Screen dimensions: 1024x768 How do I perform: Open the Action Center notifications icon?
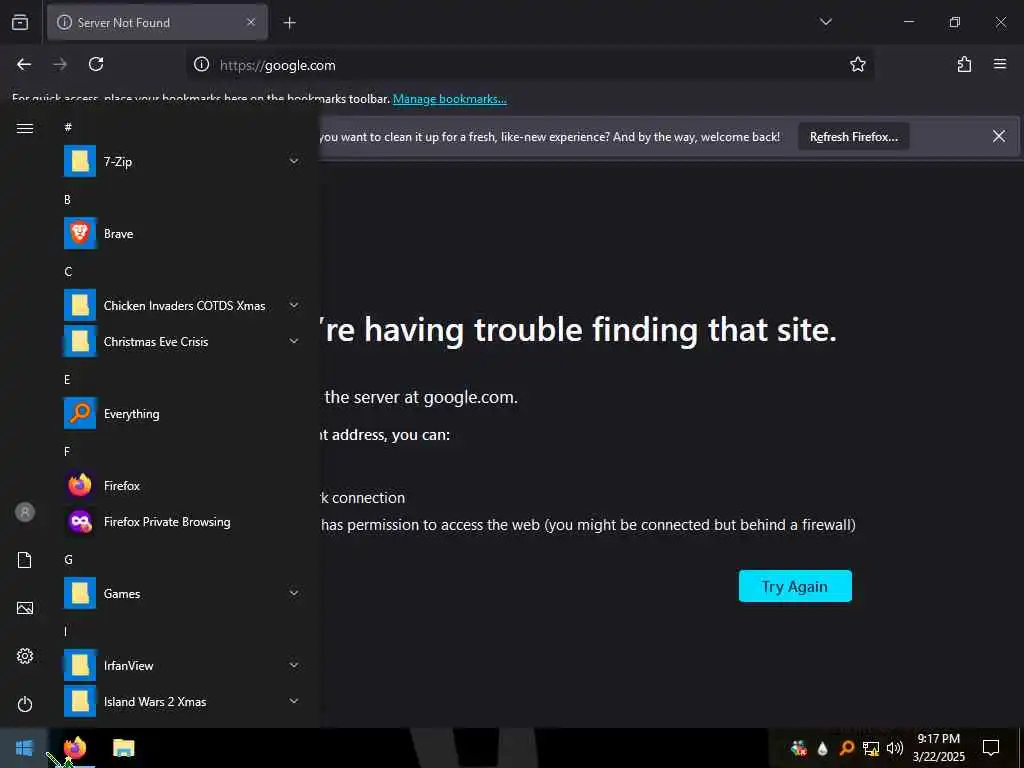[x=991, y=747]
